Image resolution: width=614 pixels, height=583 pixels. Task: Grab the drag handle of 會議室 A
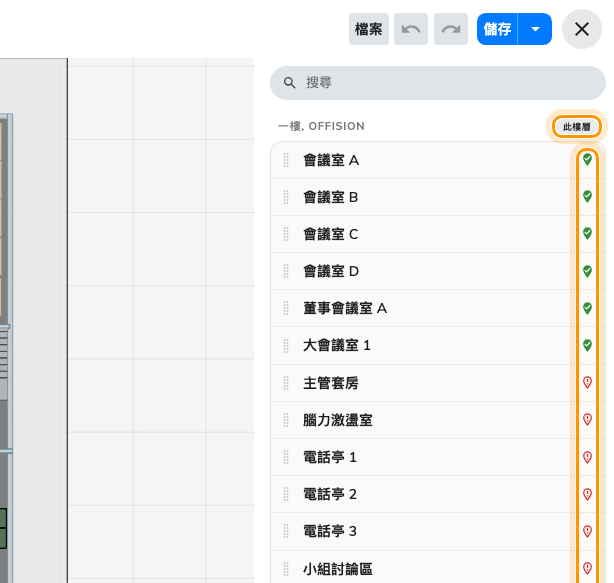[286, 160]
